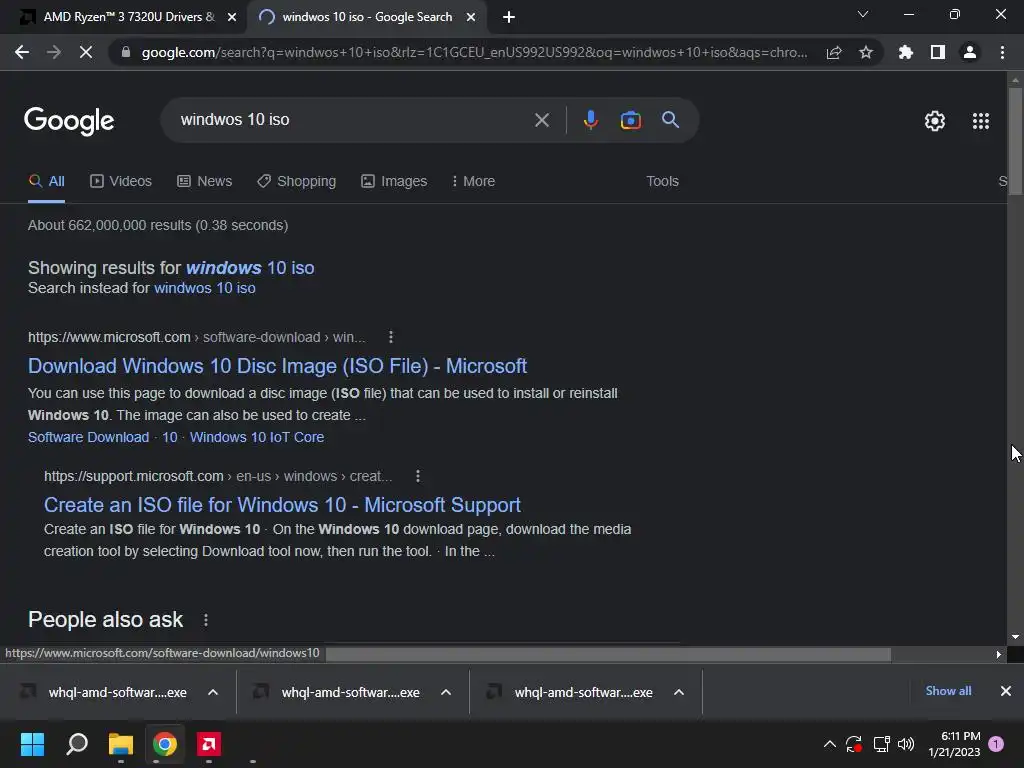Show all downloads
The image size is (1024, 768).
coord(948,691)
